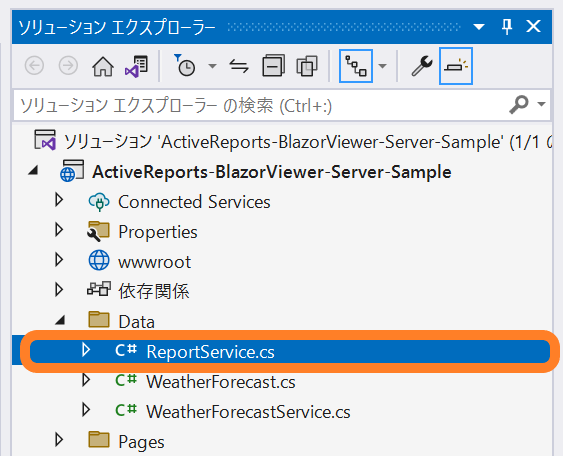The image size is (563, 456).
Task: Click the Data folder icon
Action: (99, 319)
